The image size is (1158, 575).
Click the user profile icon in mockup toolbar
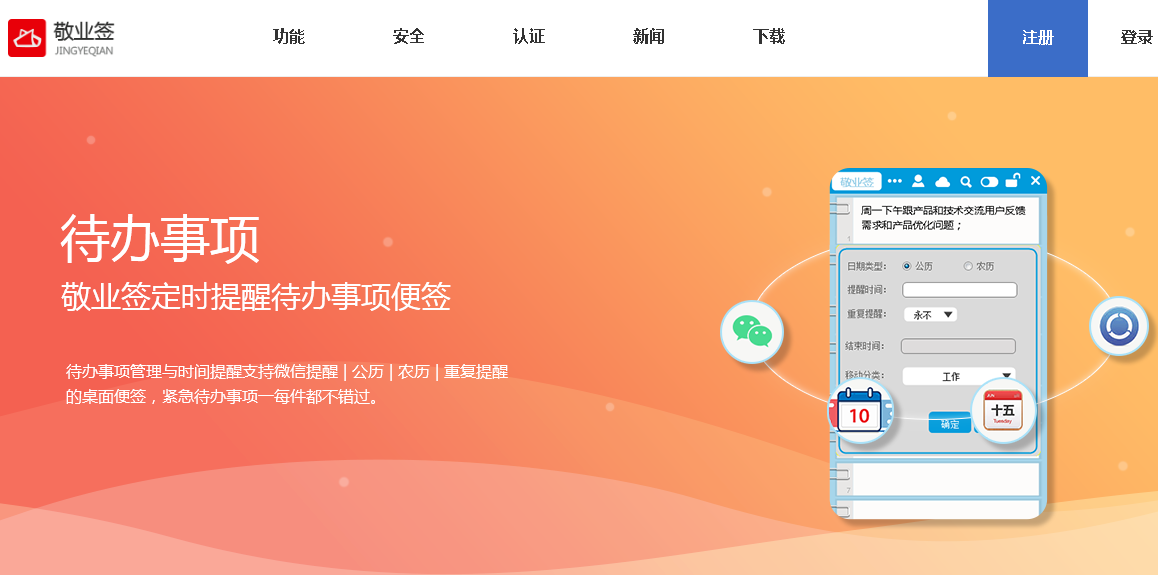pos(919,181)
